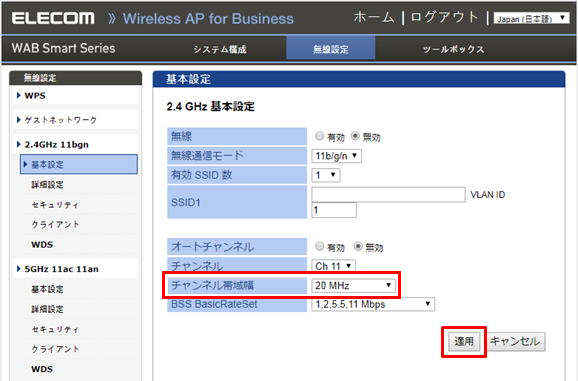This screenshot has height=381, width=578.
Task: Open the チャンネル帯域幅 20 MHz dropdown
Action: click(353, 286)
